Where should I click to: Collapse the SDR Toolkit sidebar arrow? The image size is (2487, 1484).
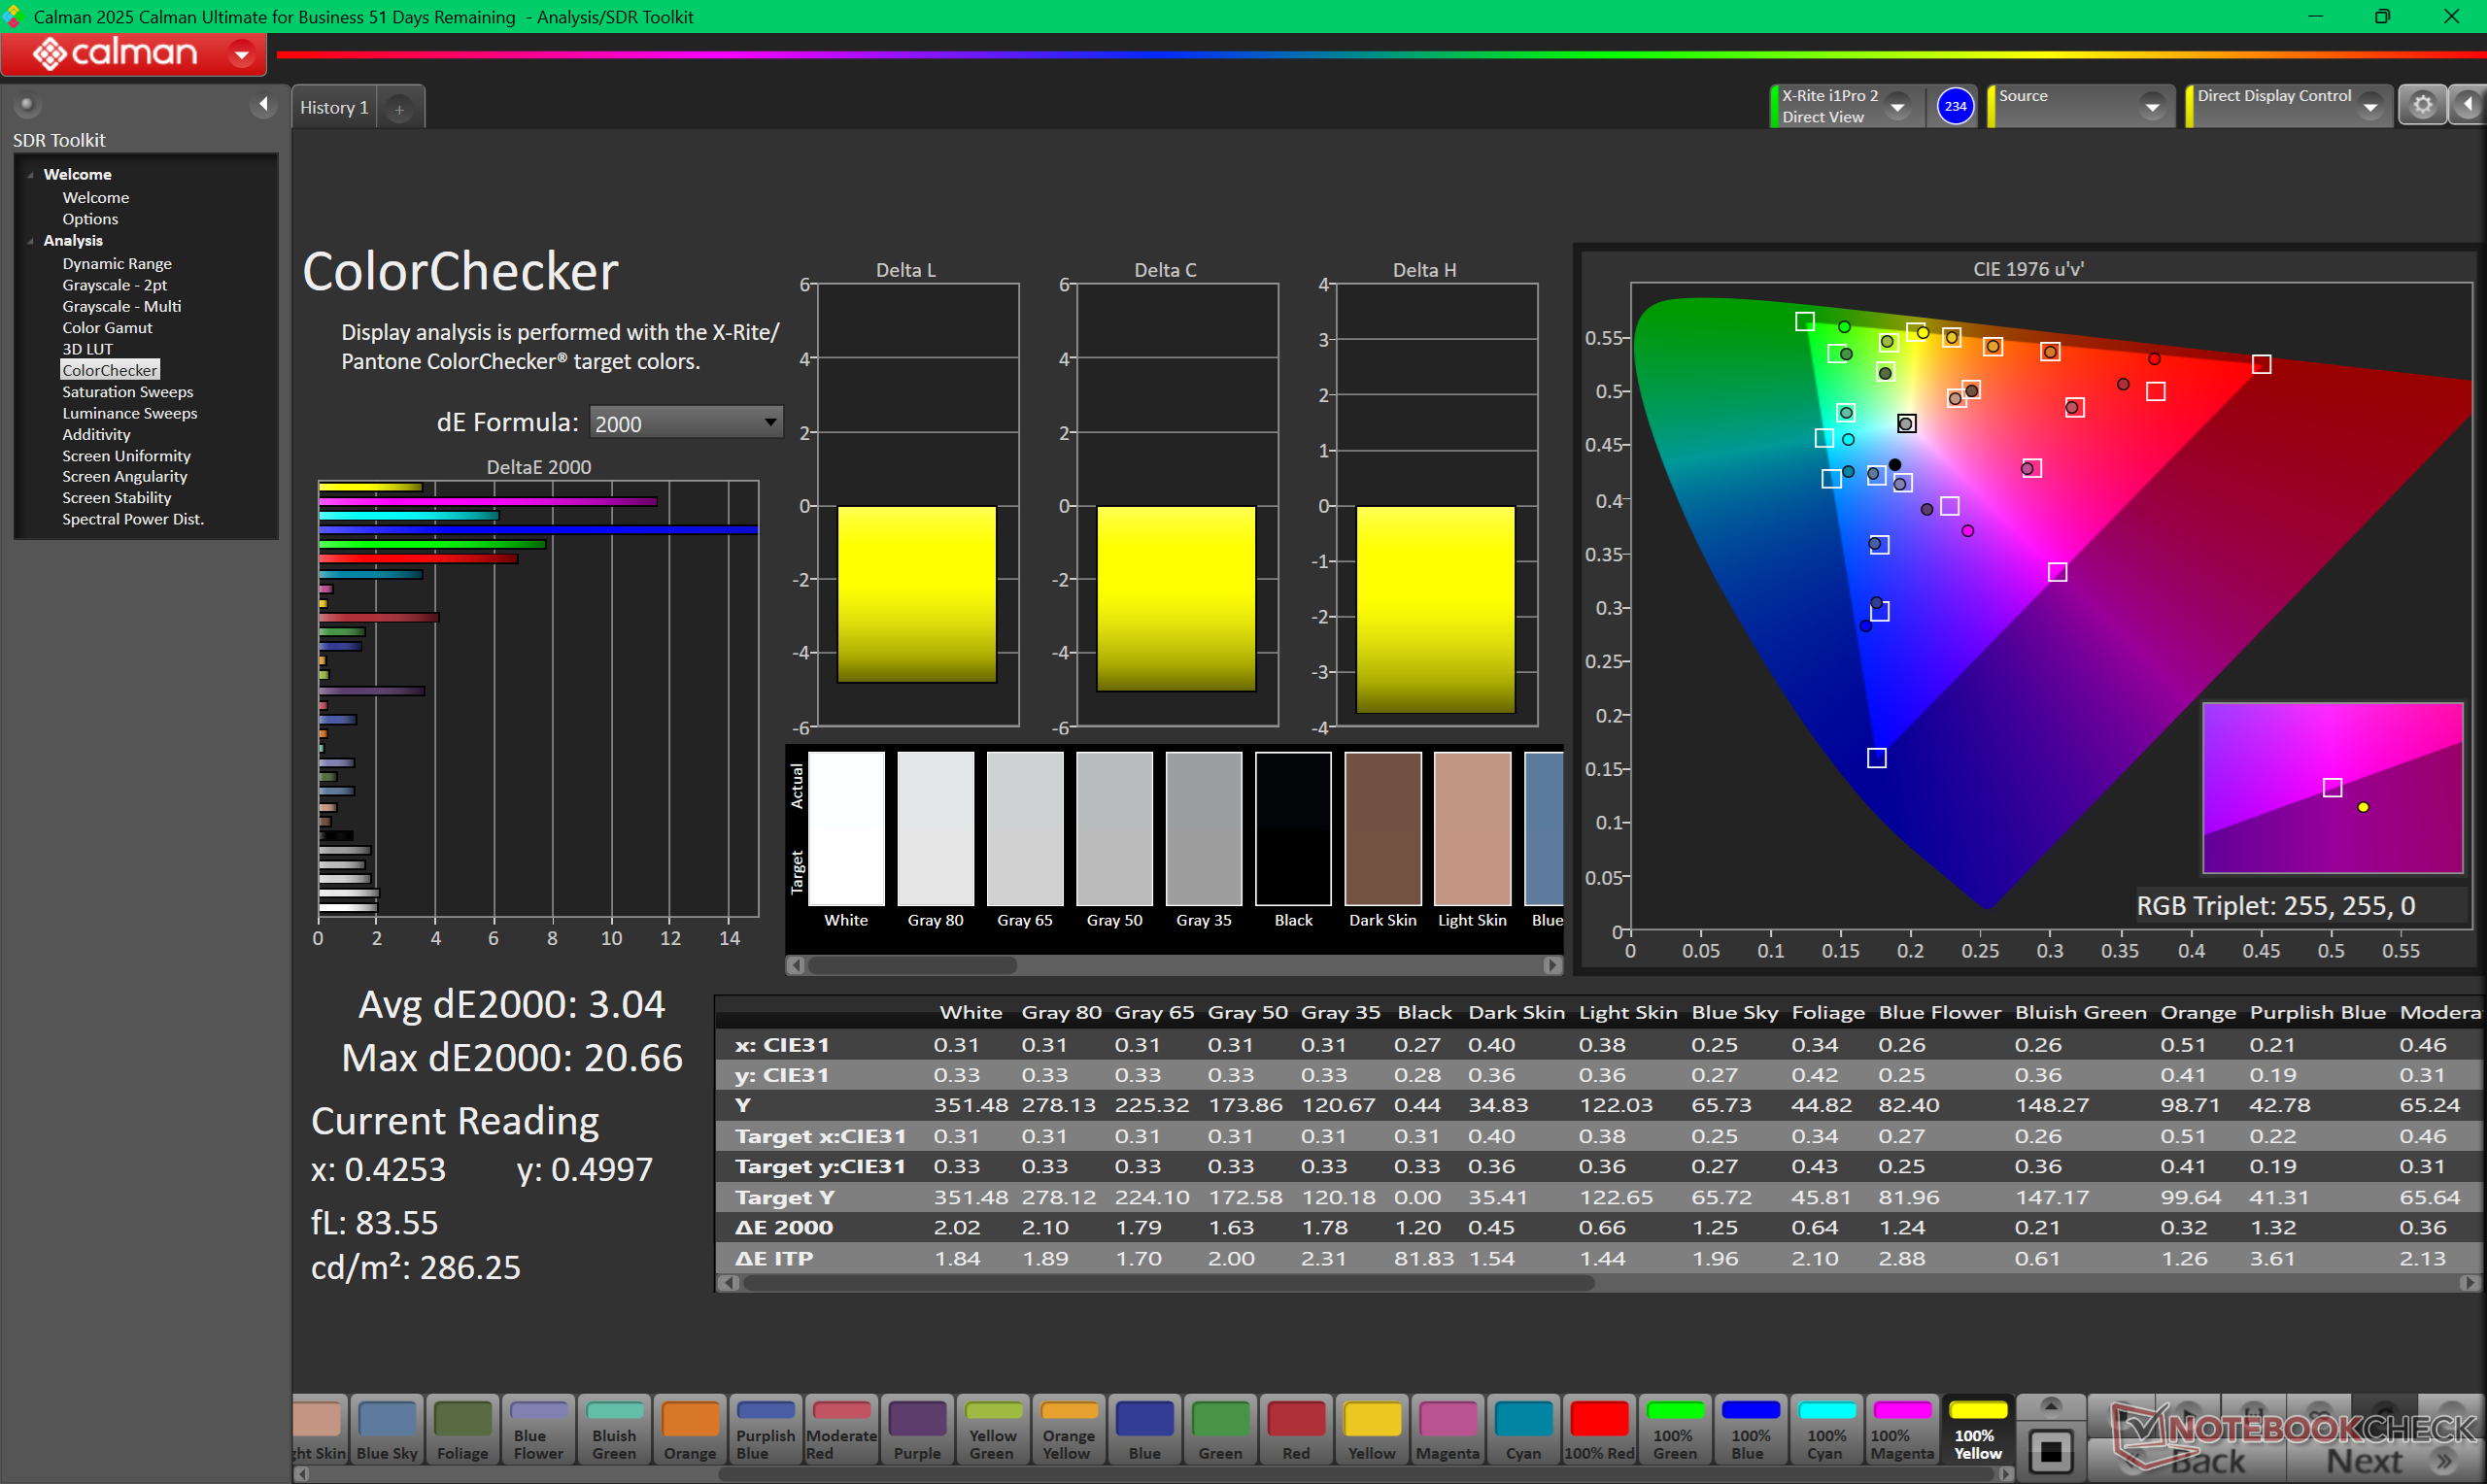pos(263,104)
